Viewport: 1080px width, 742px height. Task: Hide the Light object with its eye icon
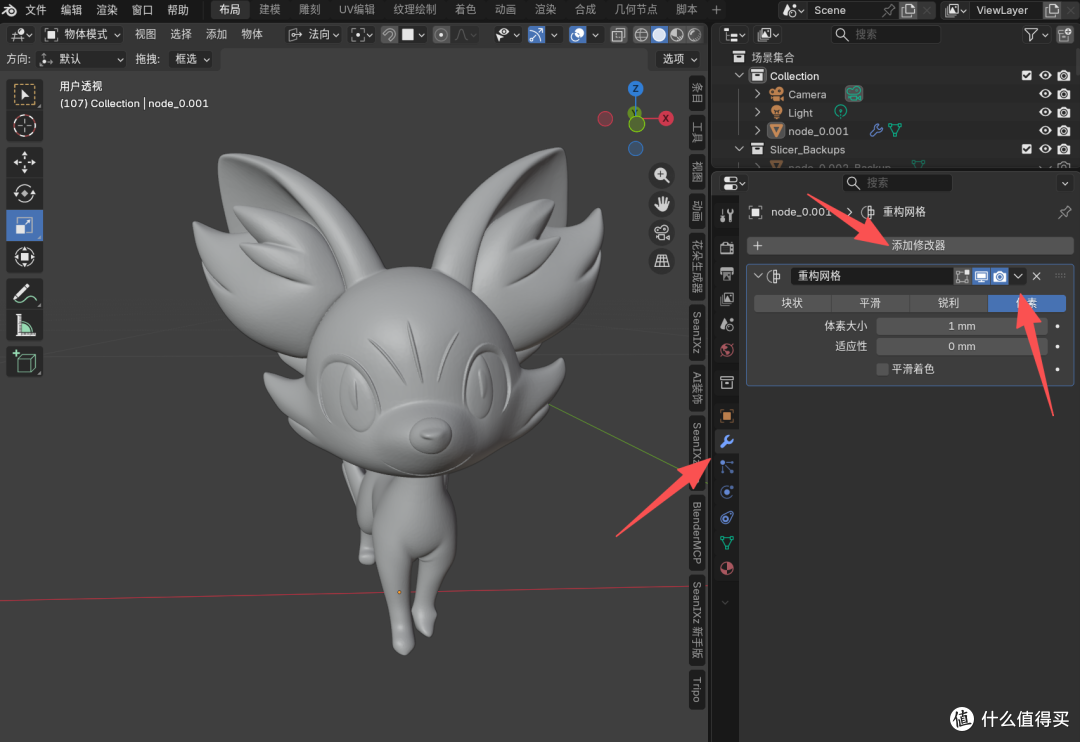(x=1045, y=112)
